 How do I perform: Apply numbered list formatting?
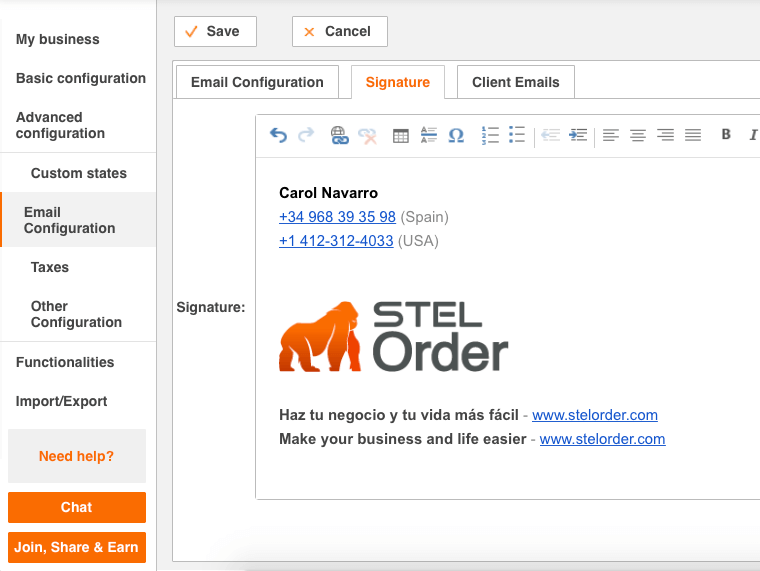point(490,135)
